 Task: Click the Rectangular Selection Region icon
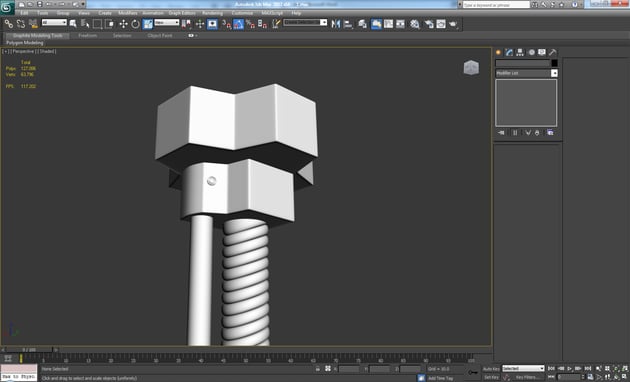(97, 24)
